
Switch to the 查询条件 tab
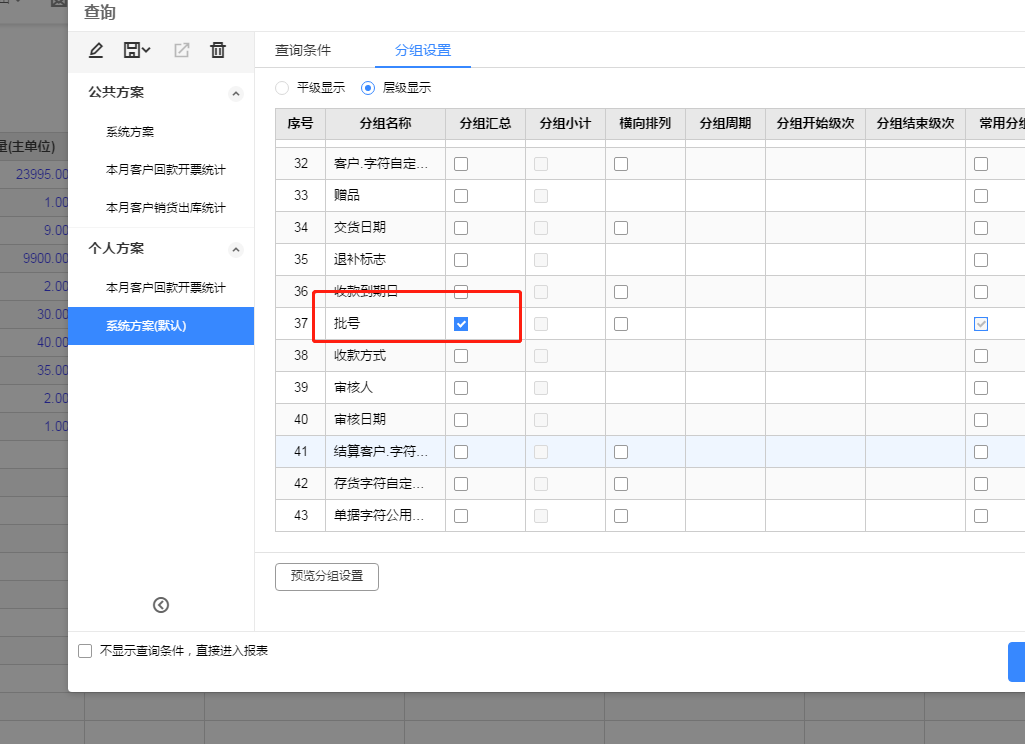click(x=303, y=50)
